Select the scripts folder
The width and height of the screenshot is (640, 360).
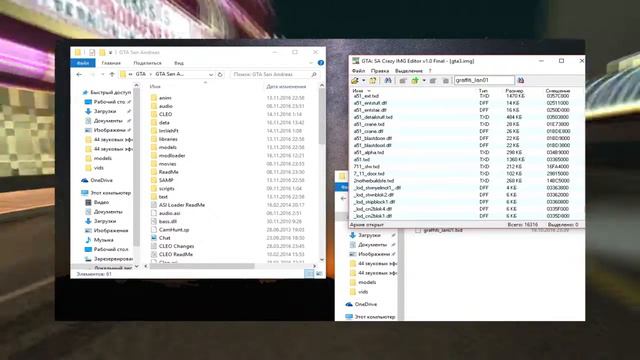pos(167,189)
